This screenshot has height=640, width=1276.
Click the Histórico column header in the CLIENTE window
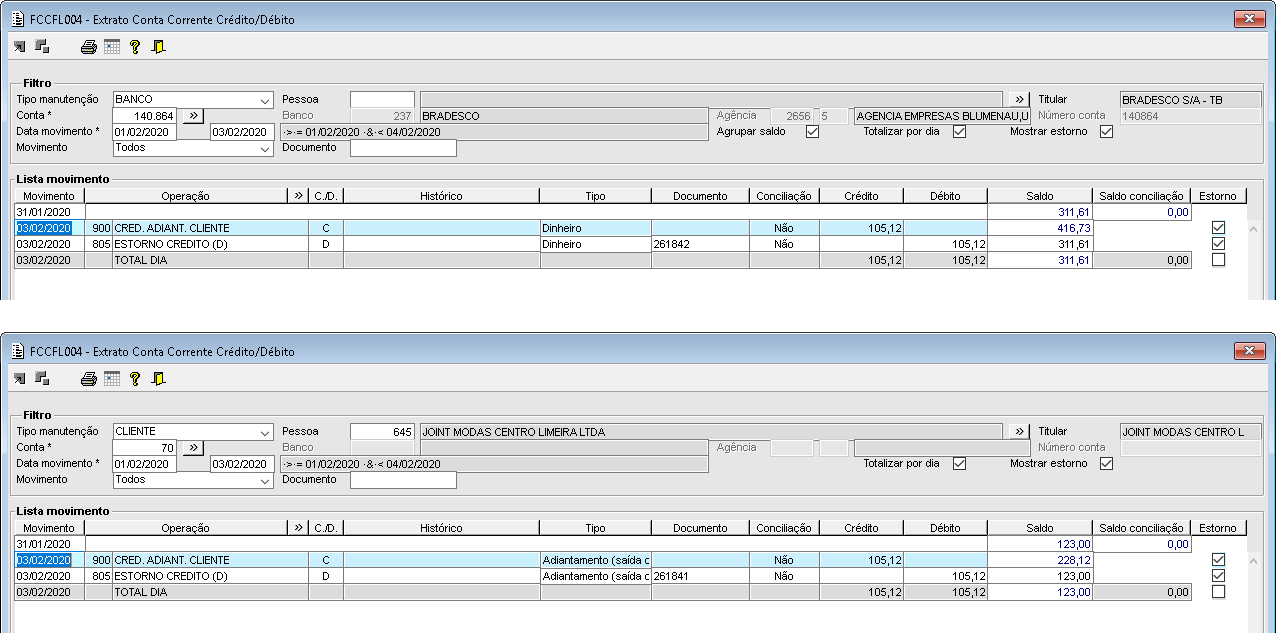pos(441,528)
